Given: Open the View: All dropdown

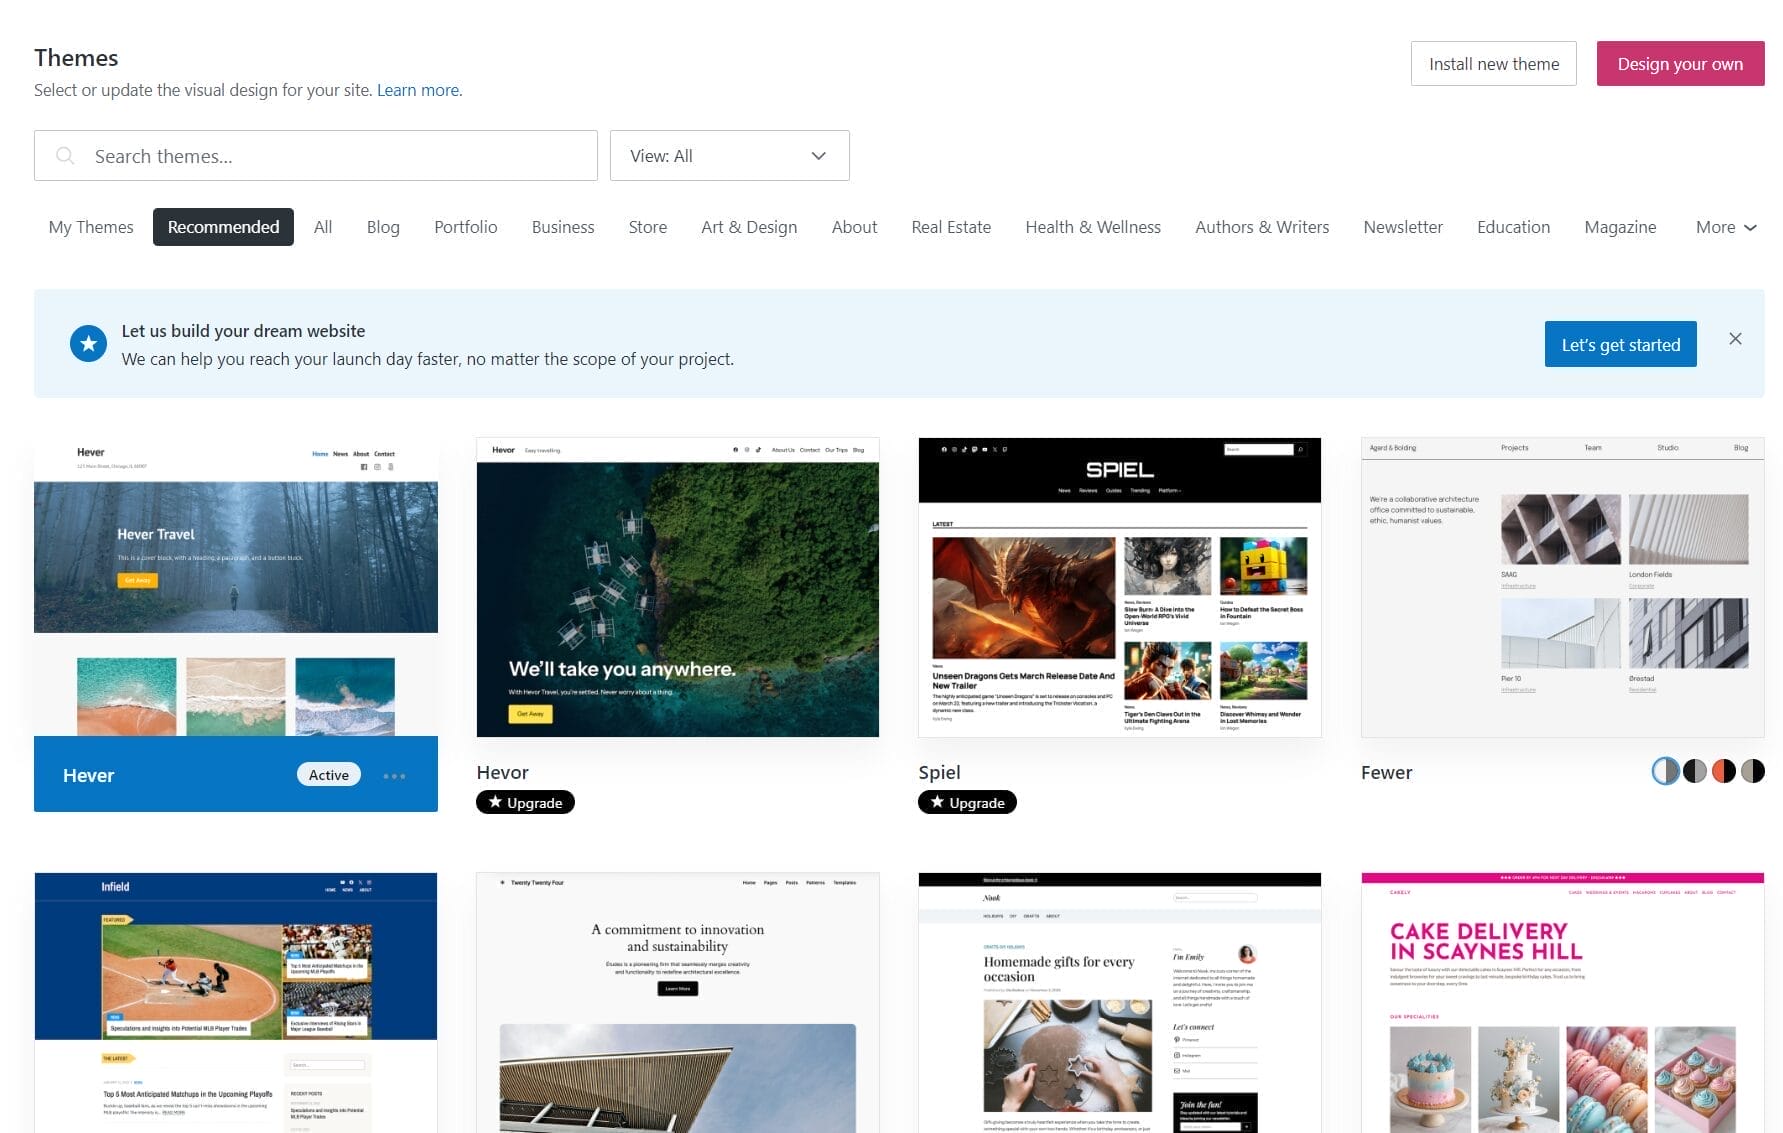Looking at the screenshot, I should coord(729,156).
